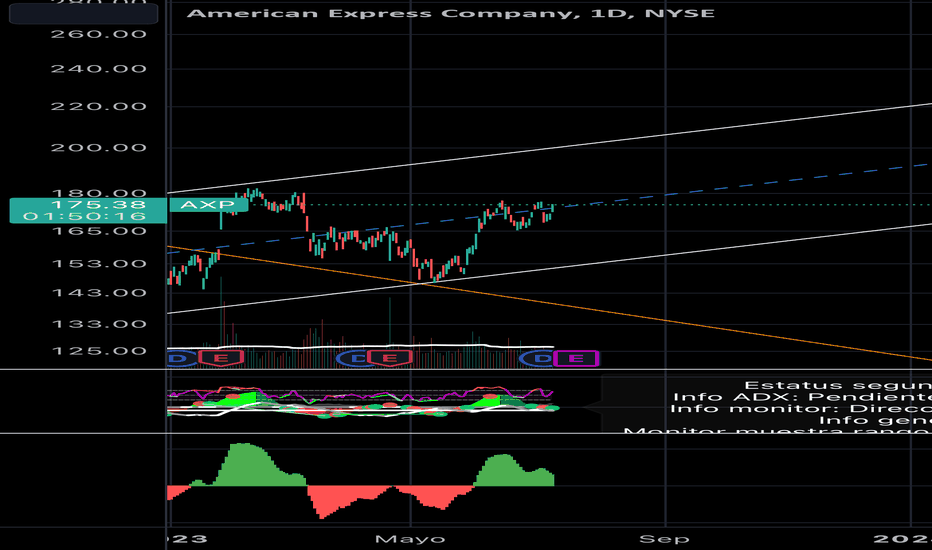Click the Info monitor status line
The height and width of the screenshot is (550, 932).
tap(801, 408)
